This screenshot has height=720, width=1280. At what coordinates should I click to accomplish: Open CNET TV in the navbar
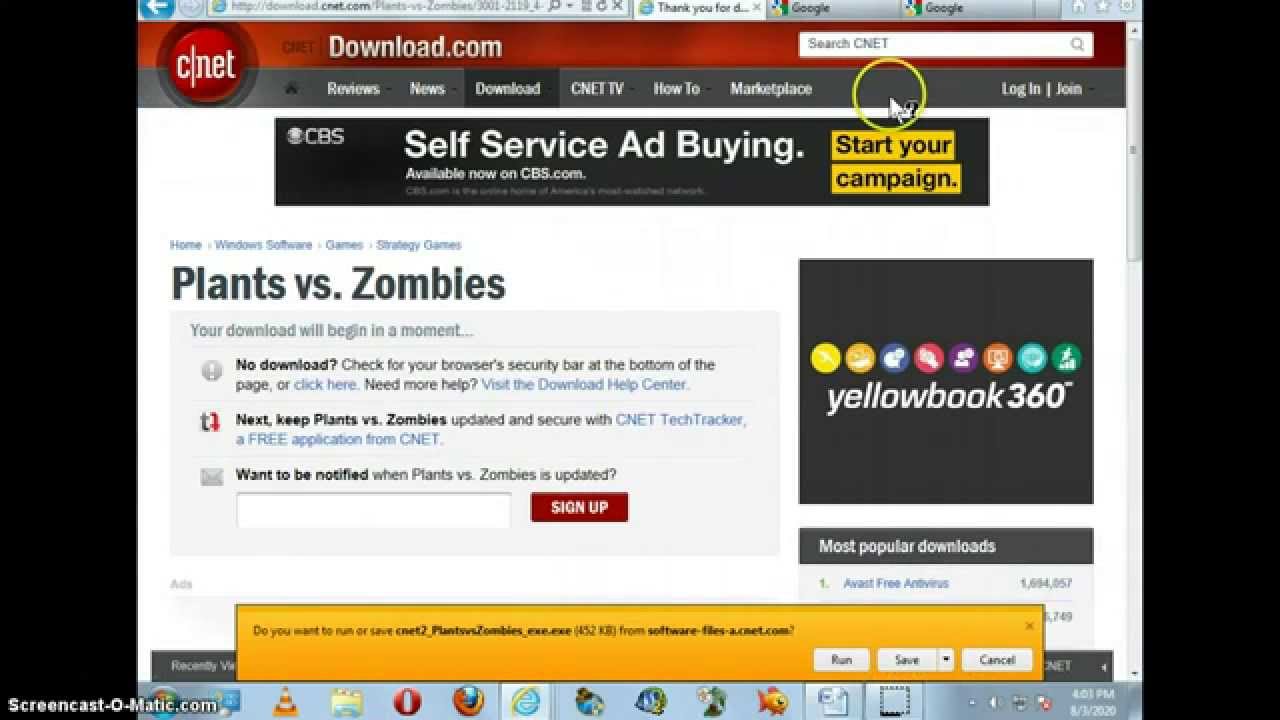(597, 89)
